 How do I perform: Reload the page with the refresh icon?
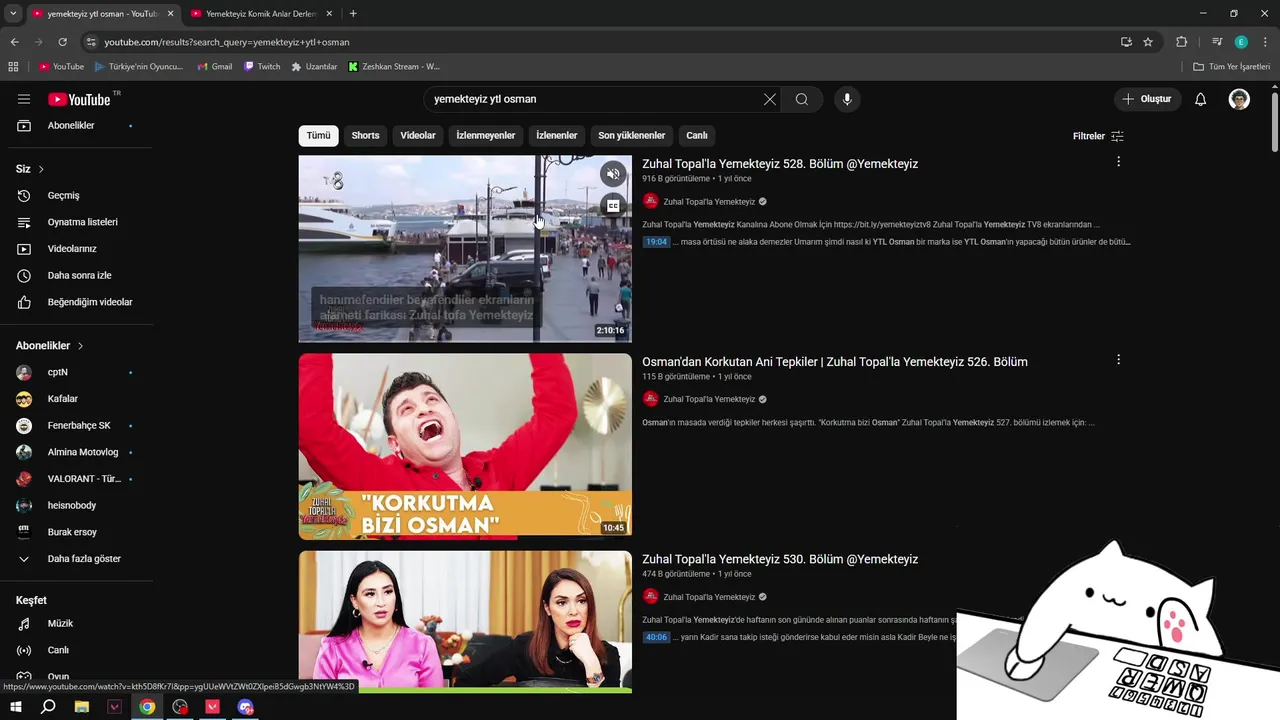coord(62,42)
